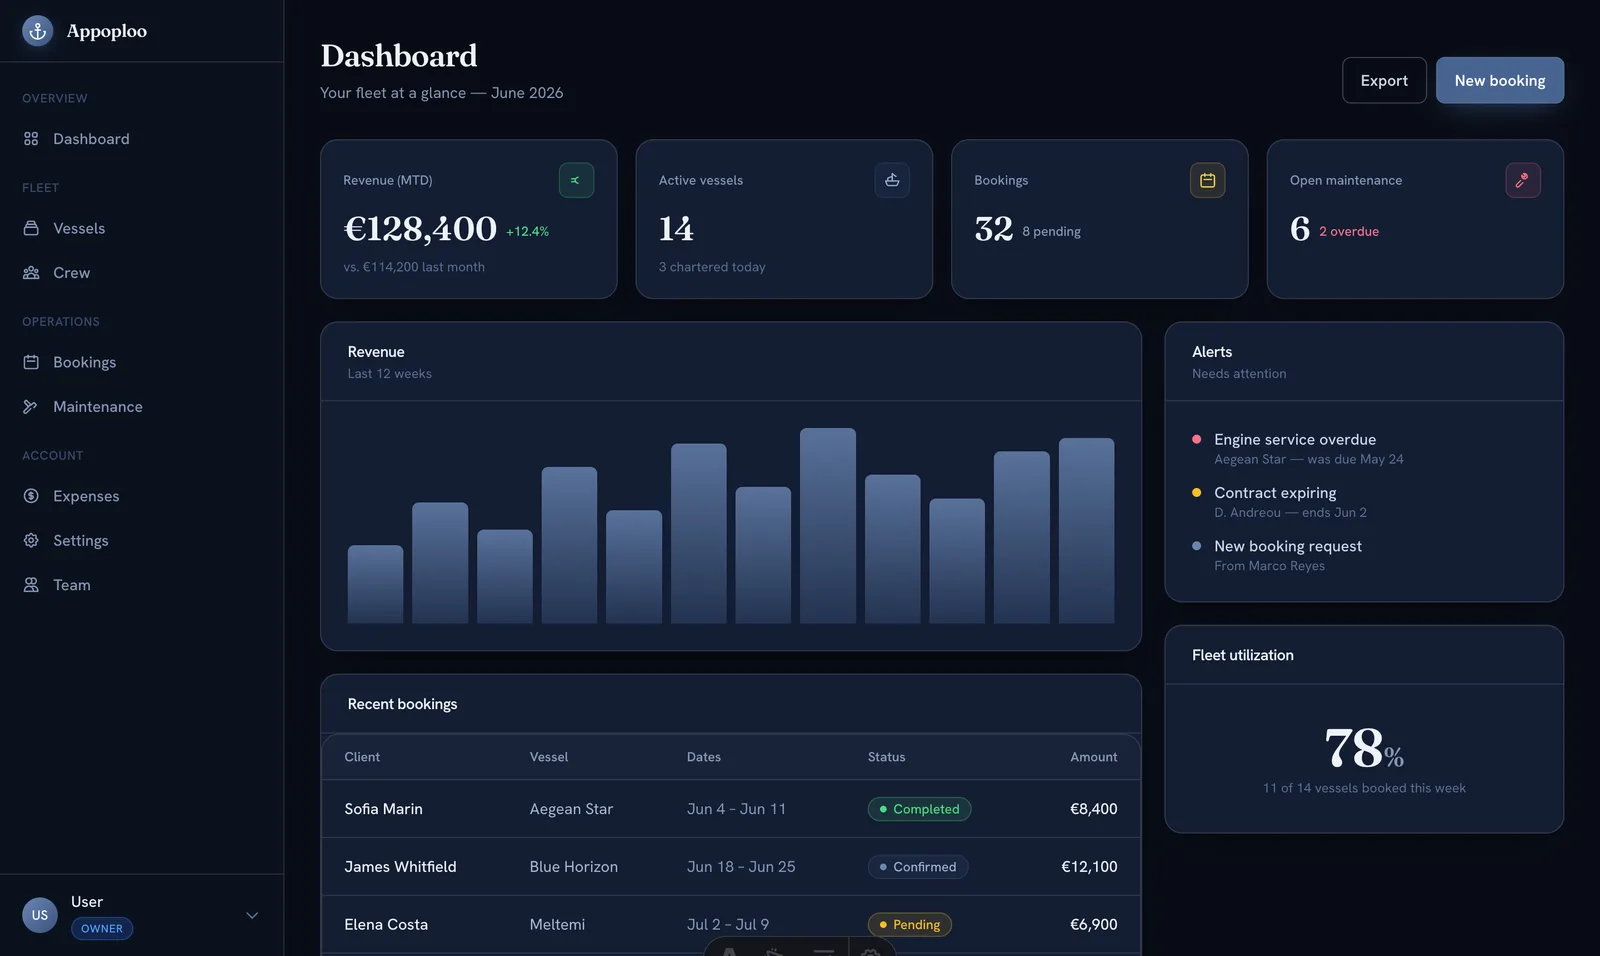This screenshot has height=956, width=1600.
Task: Click the '8 pending' bookings text
Action: 1051,232
